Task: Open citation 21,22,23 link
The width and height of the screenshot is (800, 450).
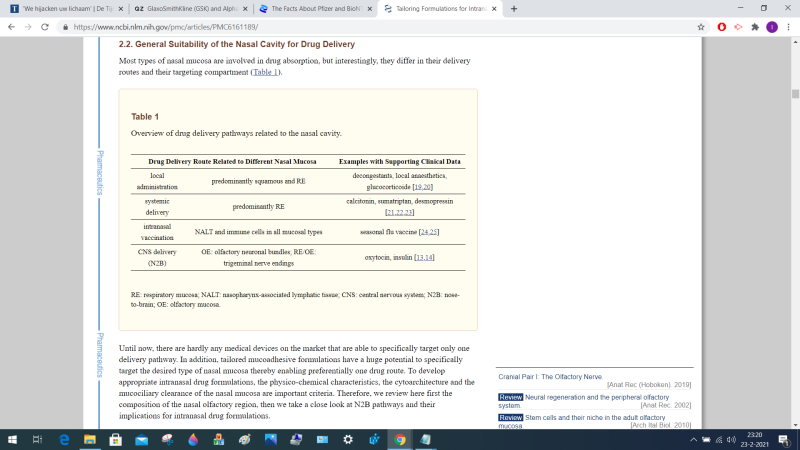Action: point(399,212)
